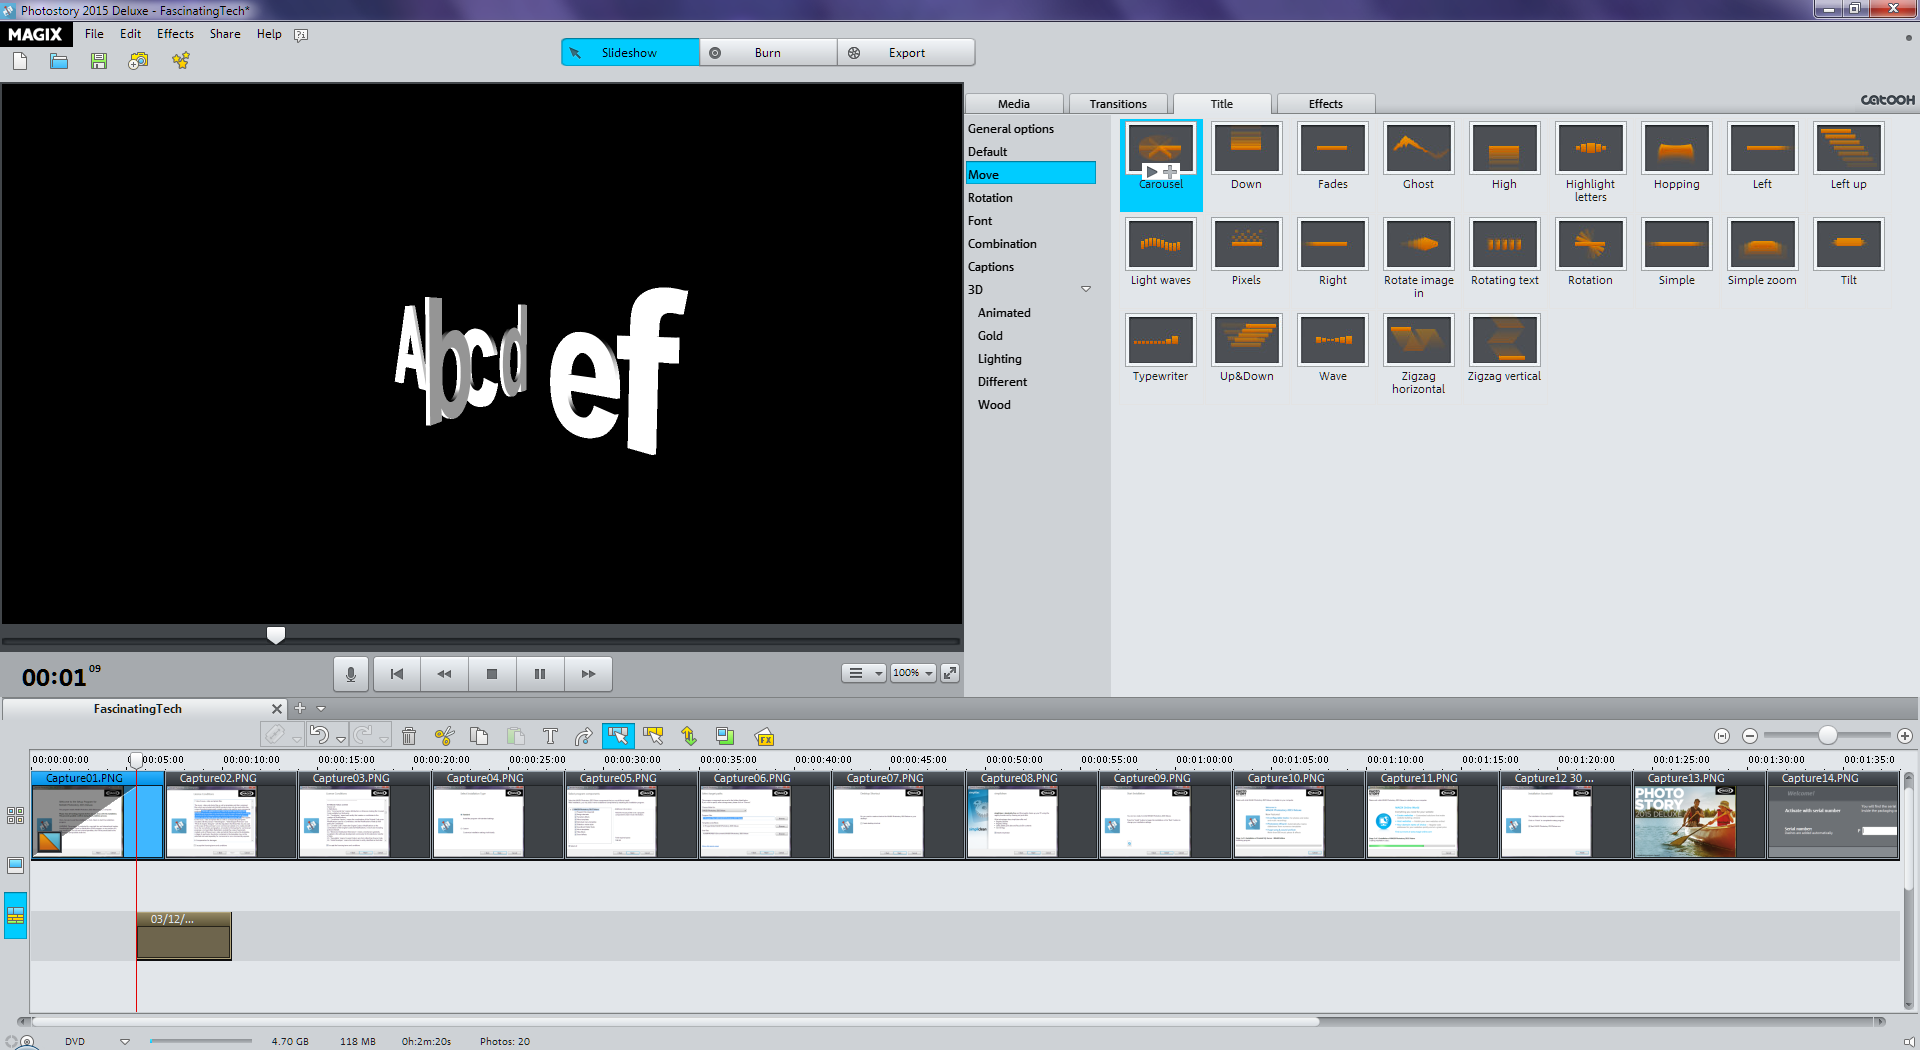Viewport: 1920px width, 1050px height.
Task: Open the DVD format dropdown in the status bar
Action: (x=125, y=1041)
